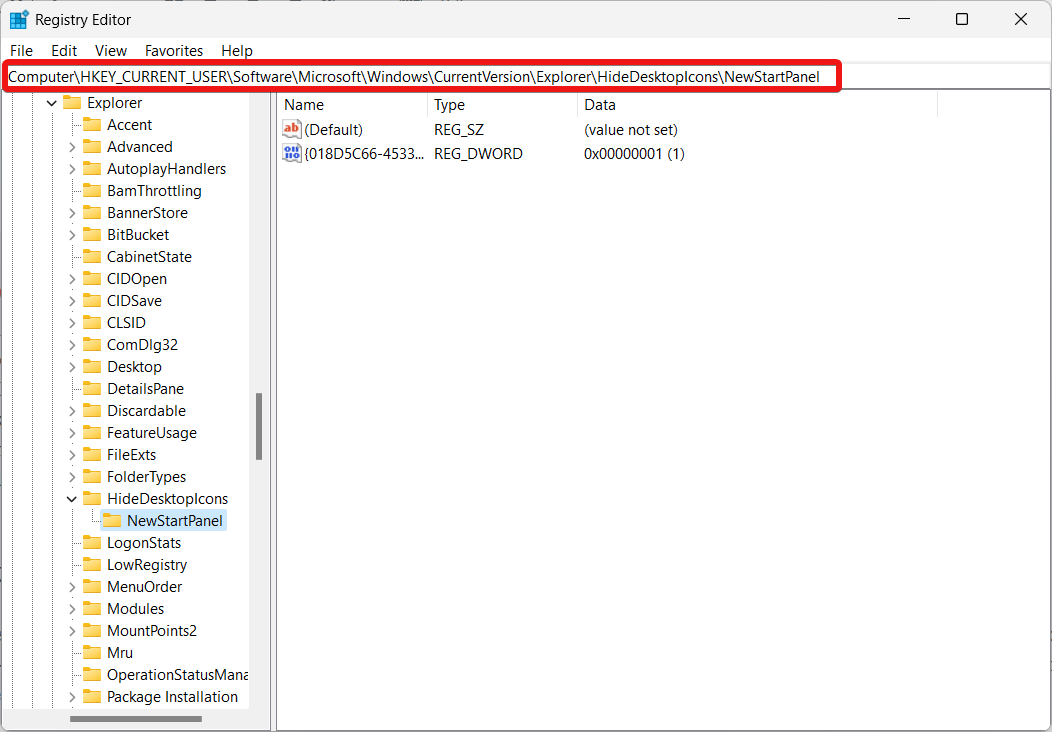Click the Advanced folder icon
The width and height of the screenshot is (1052, 732).
92,147
